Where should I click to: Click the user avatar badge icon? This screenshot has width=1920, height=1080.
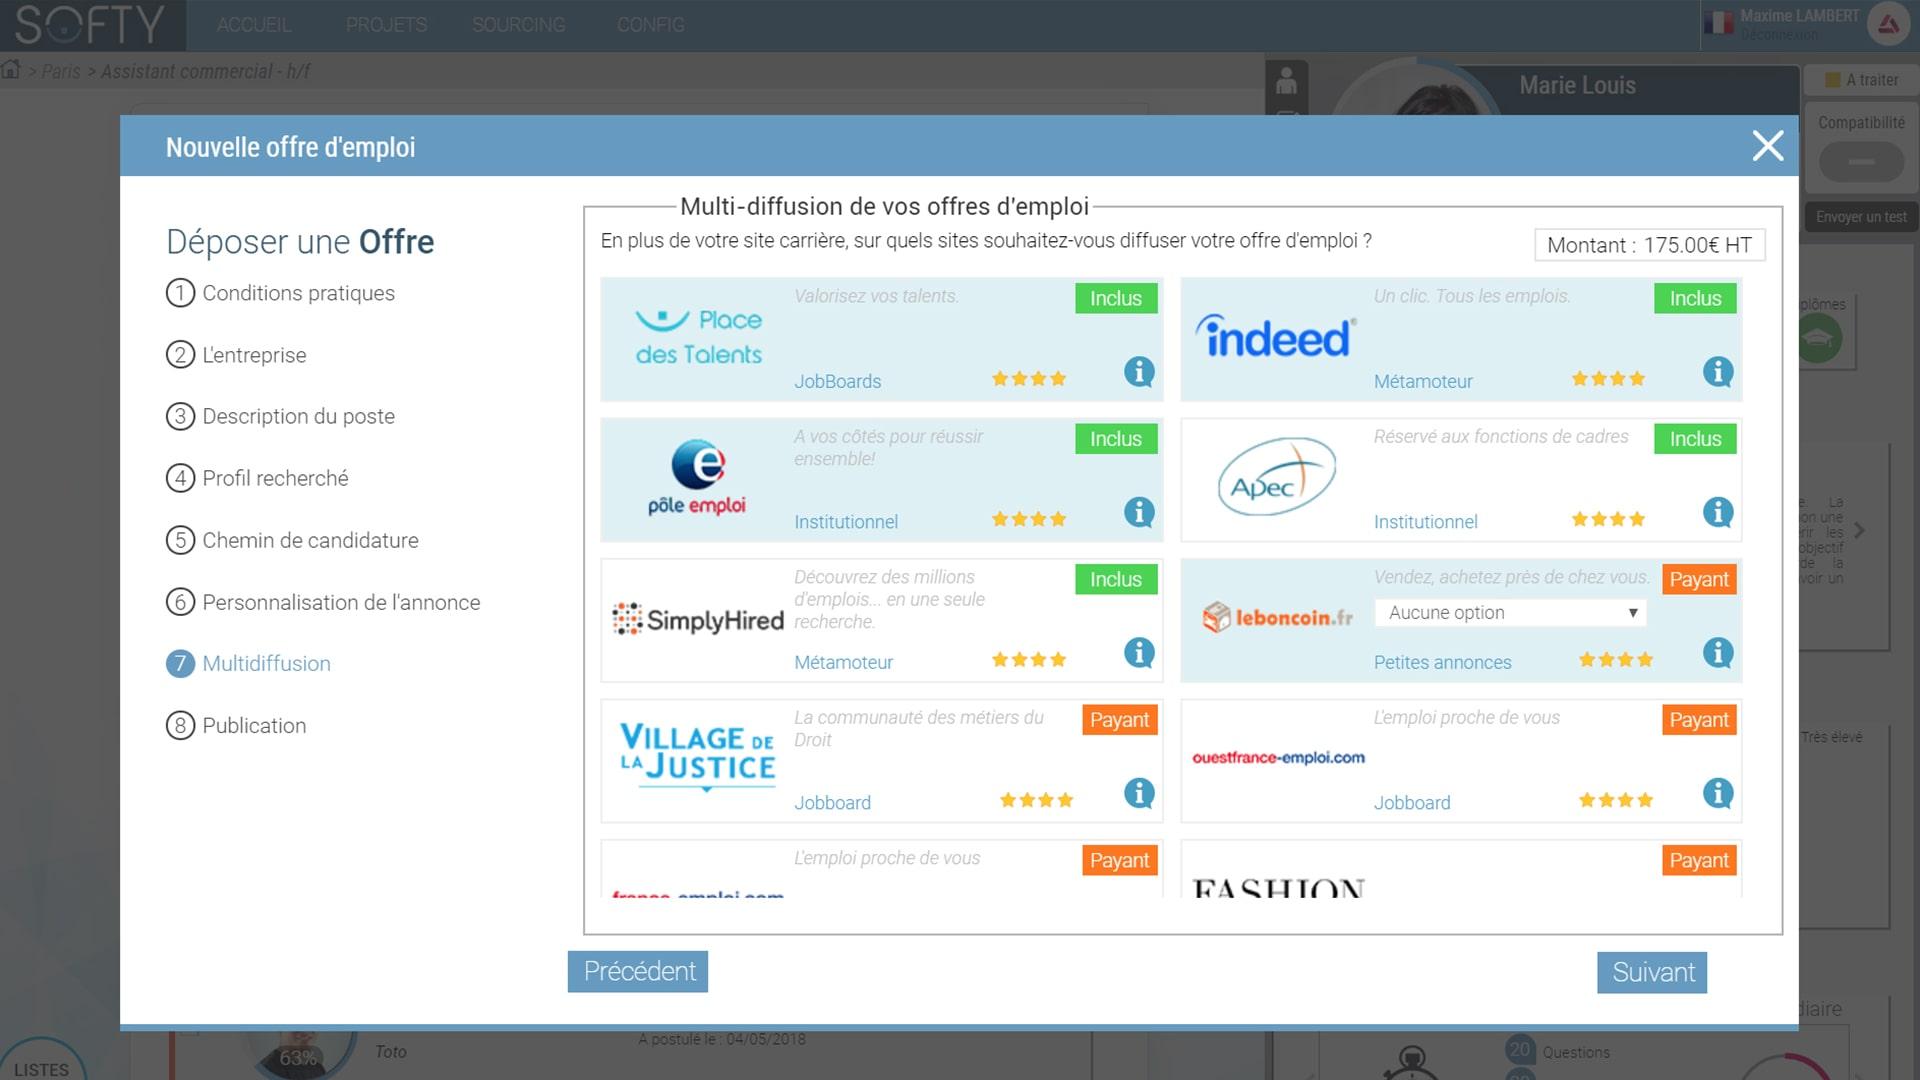pos(1888,25)
